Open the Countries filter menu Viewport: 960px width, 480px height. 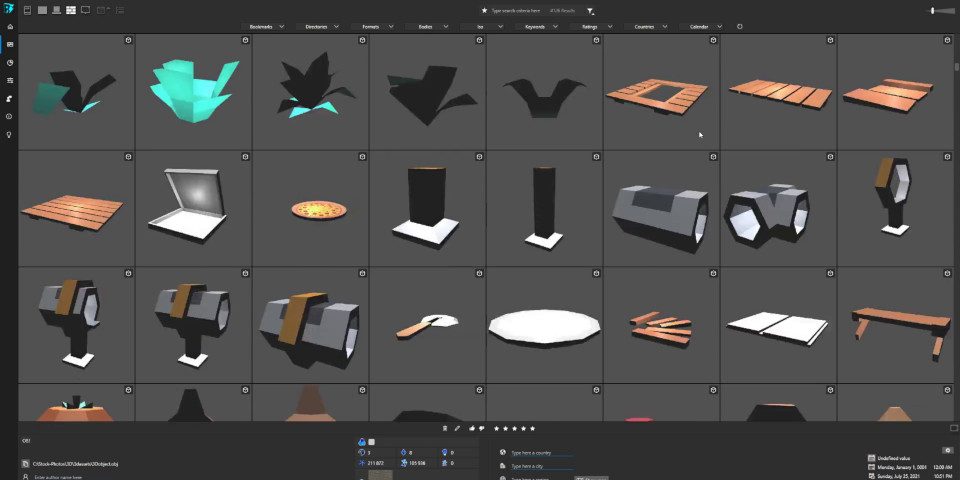pyautogui.click(x=649, y=26)
